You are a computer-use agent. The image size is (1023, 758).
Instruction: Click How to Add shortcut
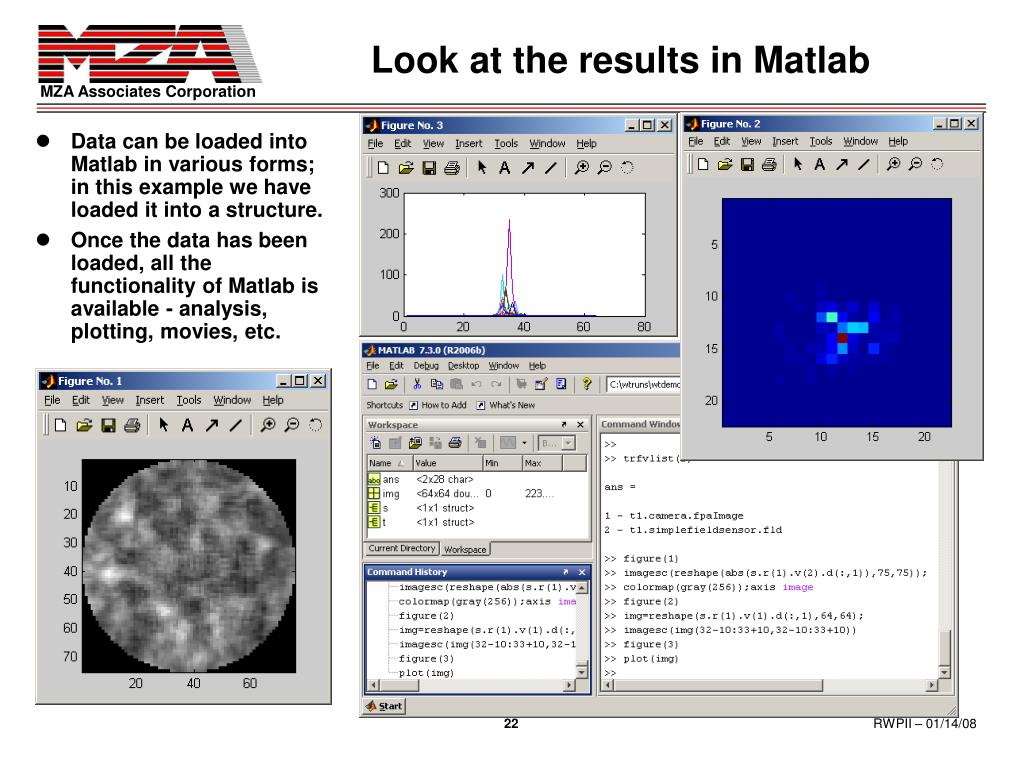click(x=438, y=405)
